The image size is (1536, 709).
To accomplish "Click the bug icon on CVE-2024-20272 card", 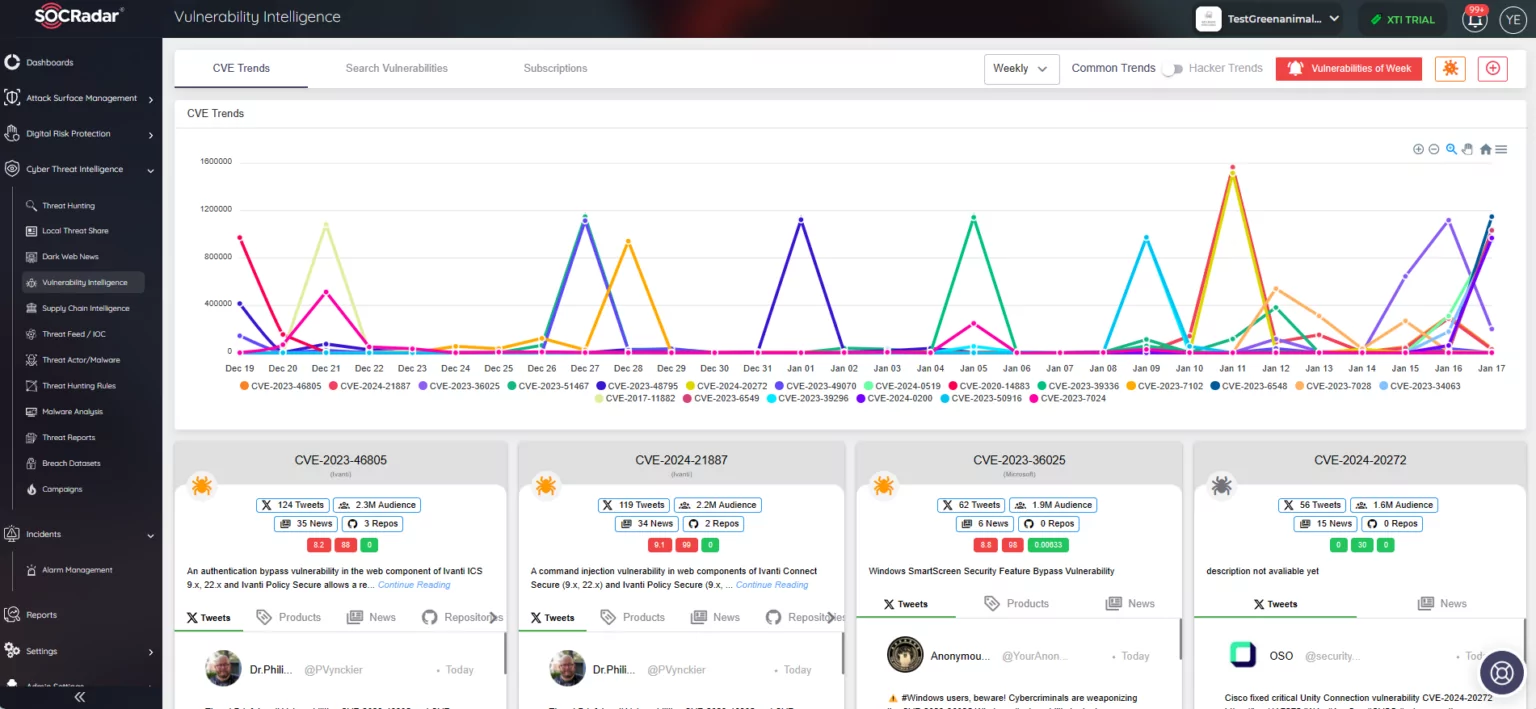I will [1221, 486].
